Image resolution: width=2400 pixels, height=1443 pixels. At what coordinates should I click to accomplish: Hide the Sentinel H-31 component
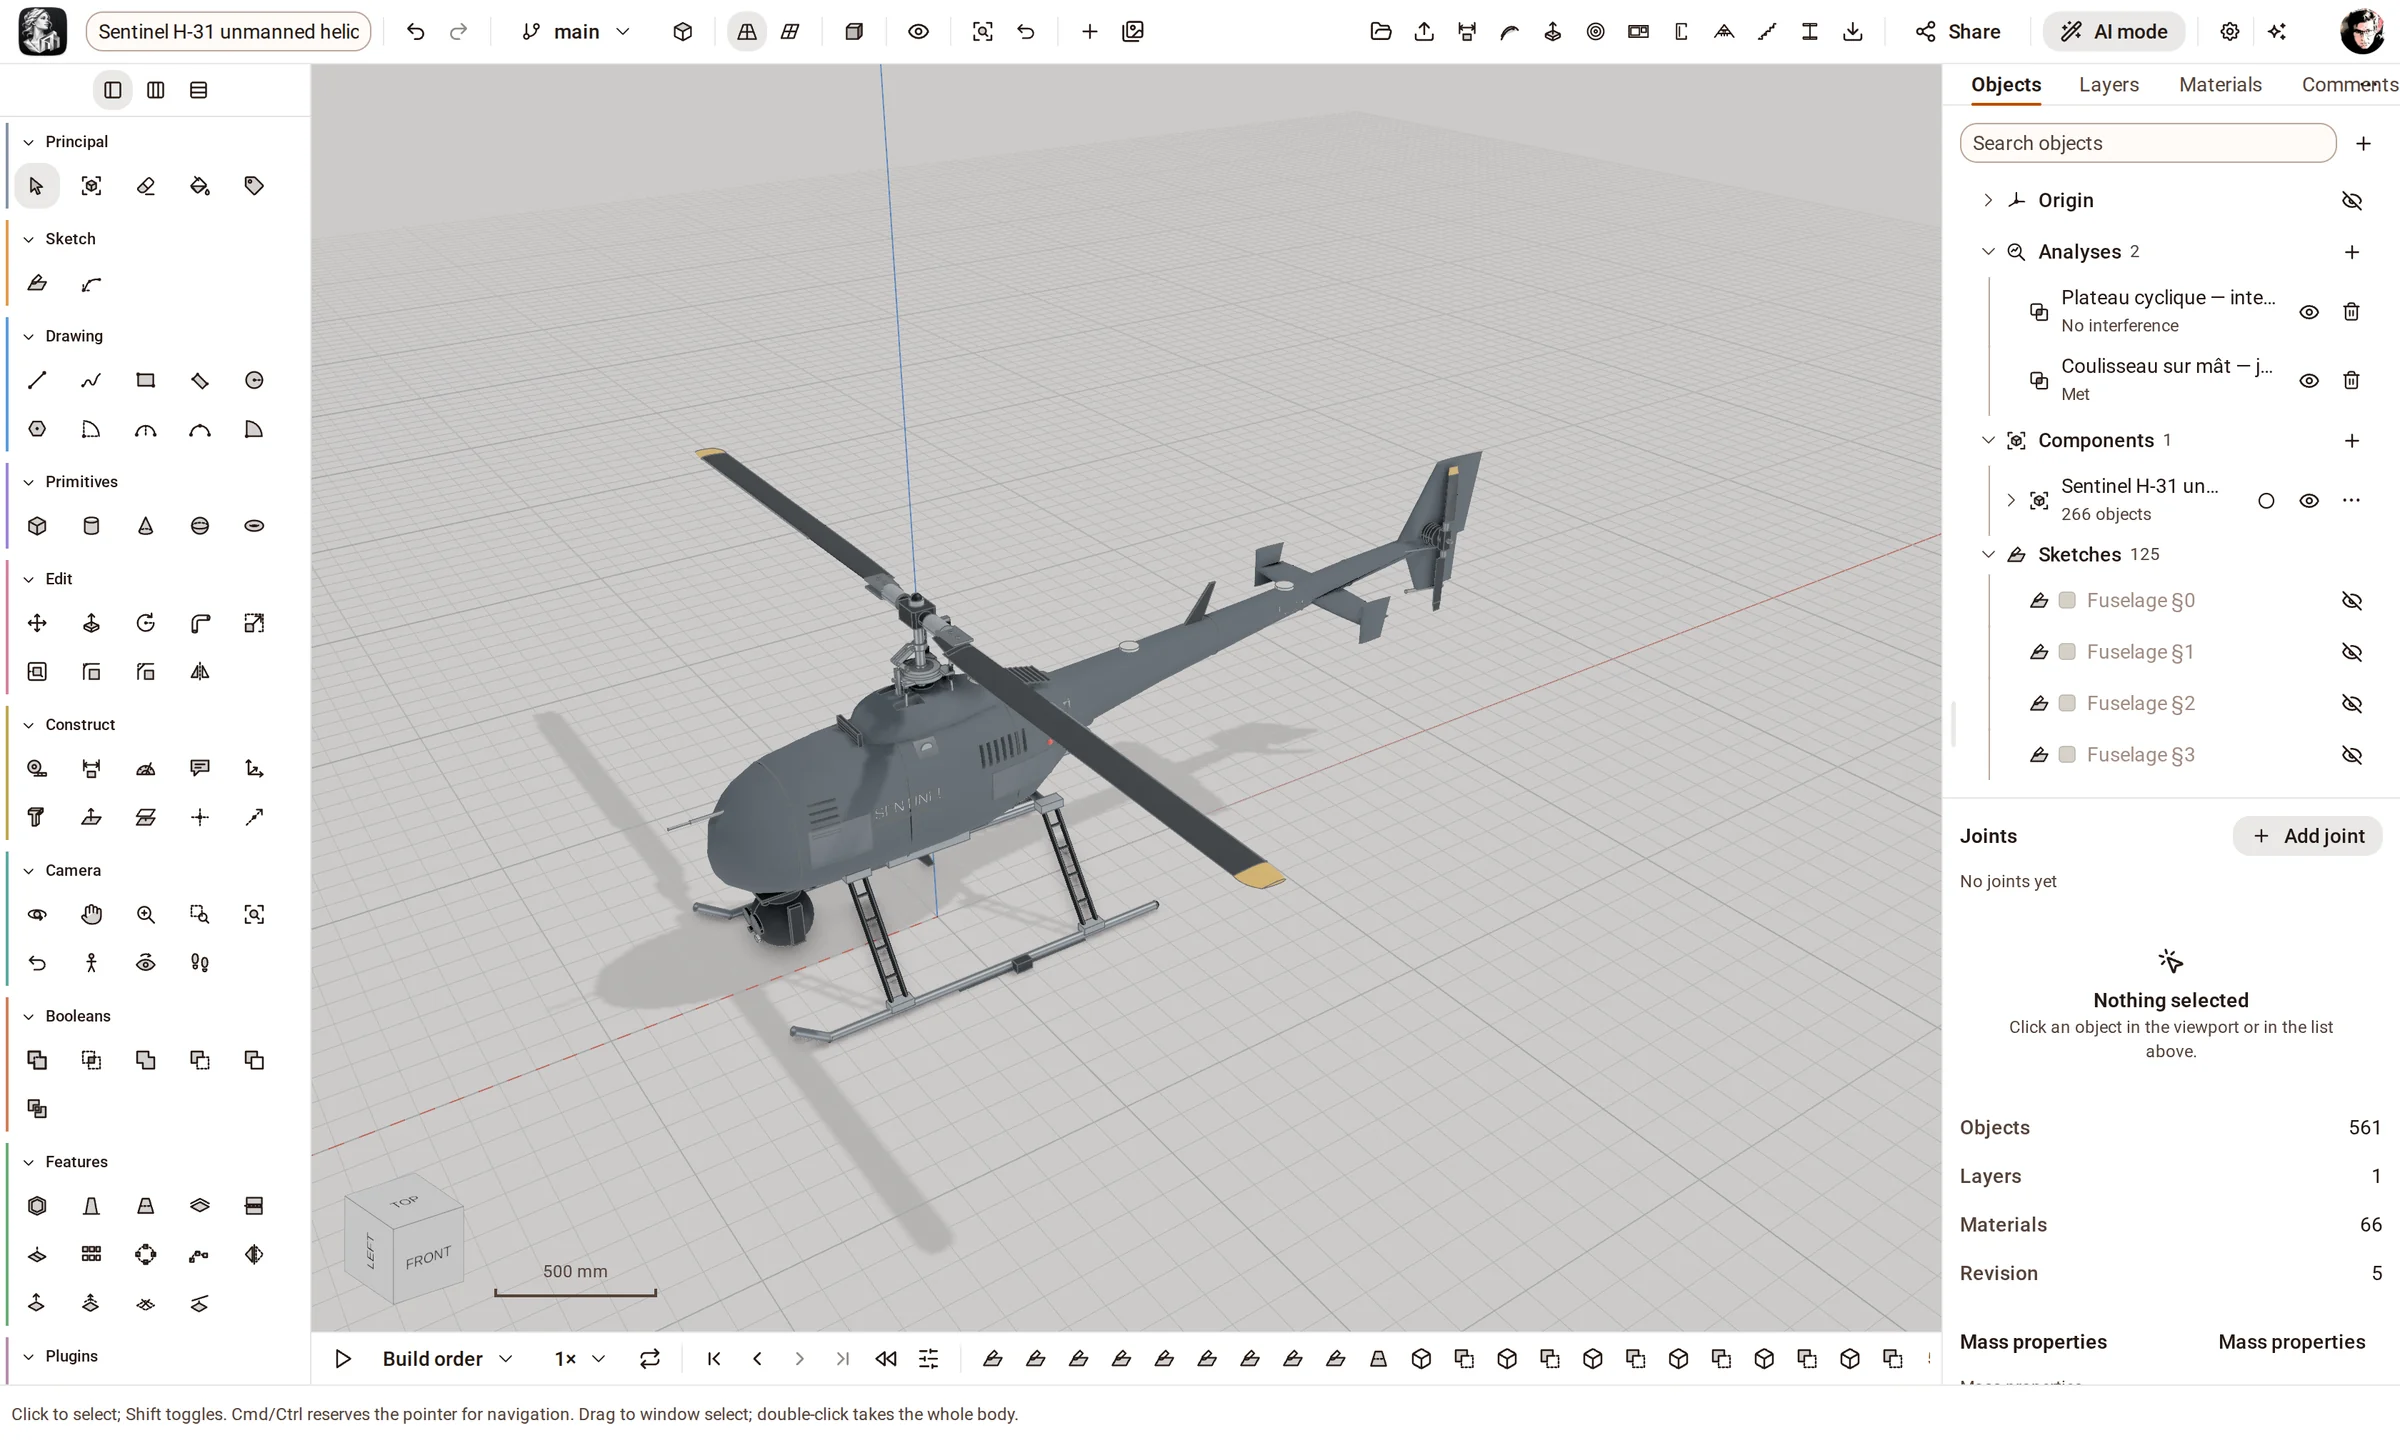tap(2309, 501)
